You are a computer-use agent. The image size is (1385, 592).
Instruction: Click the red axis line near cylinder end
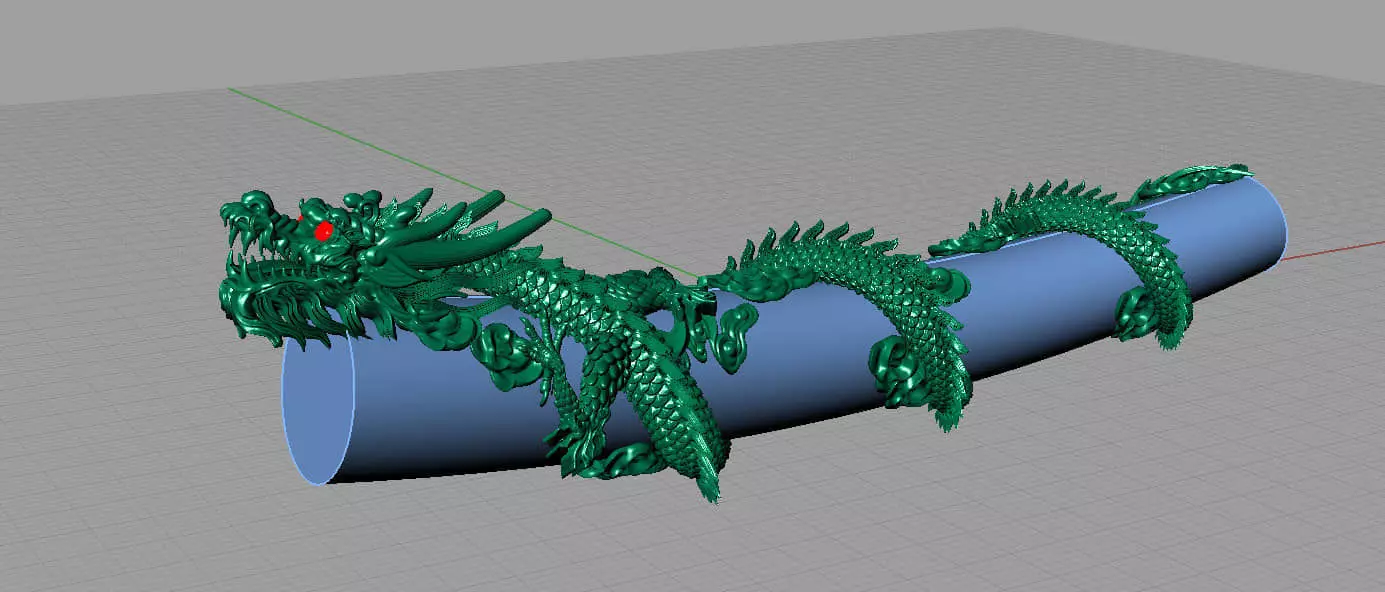click(1333, 250)
